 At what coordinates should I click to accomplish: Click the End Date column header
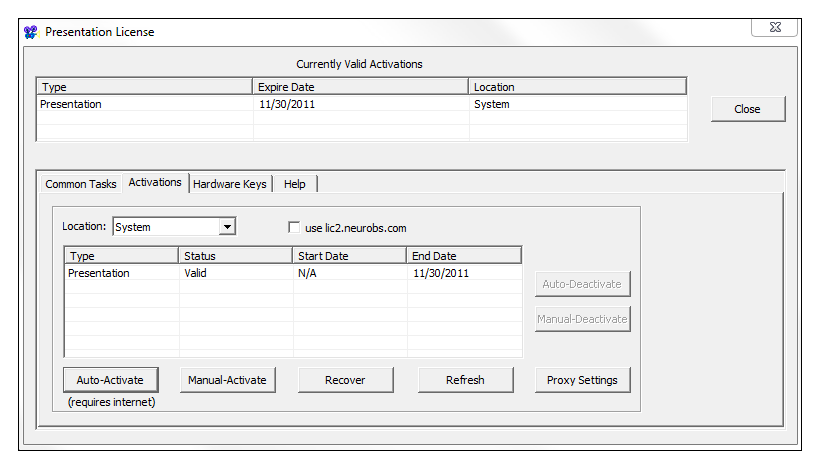(464, 256)
